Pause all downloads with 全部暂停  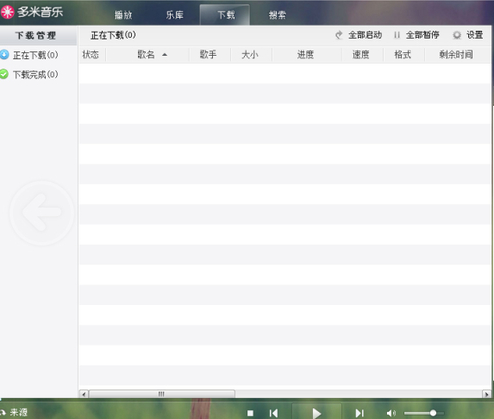[422, 35]
